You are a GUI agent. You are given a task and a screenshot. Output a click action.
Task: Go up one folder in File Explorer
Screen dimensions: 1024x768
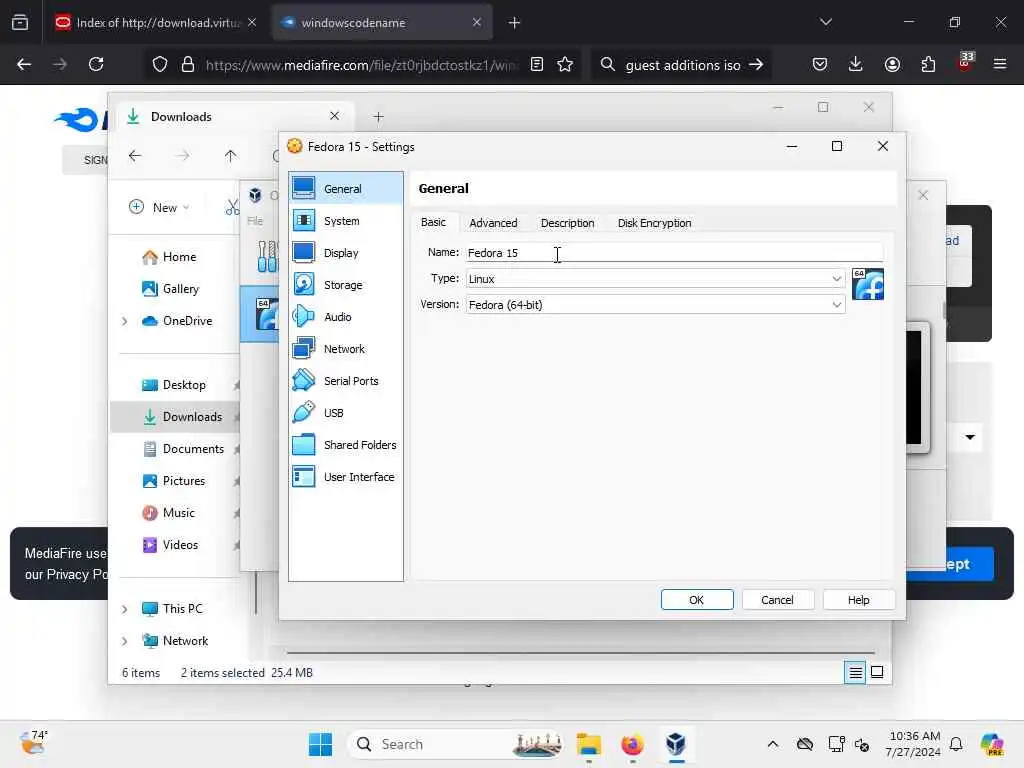[x=231, y=155]
